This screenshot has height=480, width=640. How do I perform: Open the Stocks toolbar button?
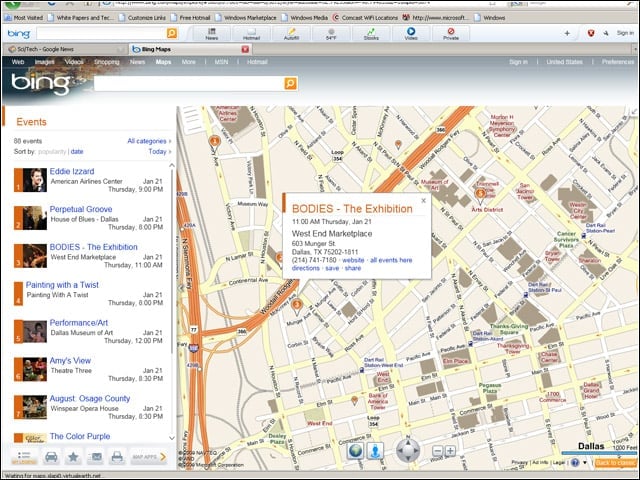[x=371, y=34]
